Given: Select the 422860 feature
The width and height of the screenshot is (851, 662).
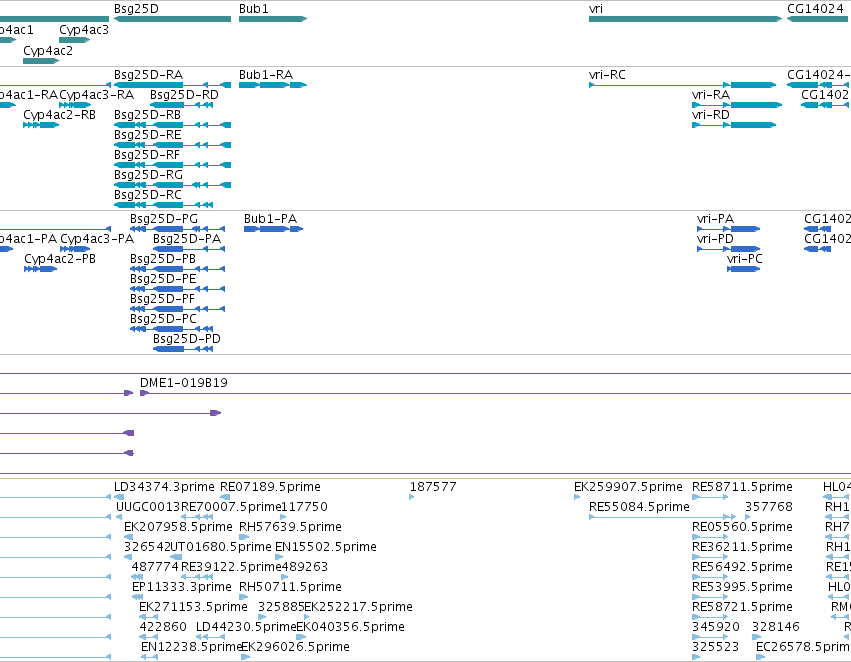Looking at the screenshot, I should pos(148,637).
